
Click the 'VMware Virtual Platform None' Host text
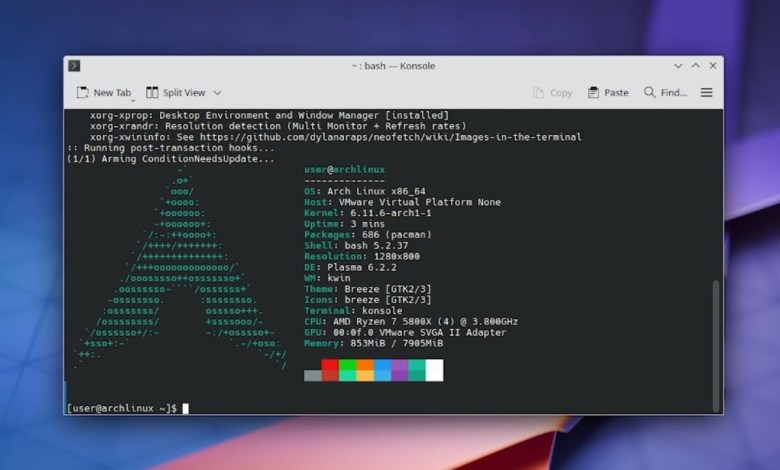pyautogui.click(x=419, y=202)
